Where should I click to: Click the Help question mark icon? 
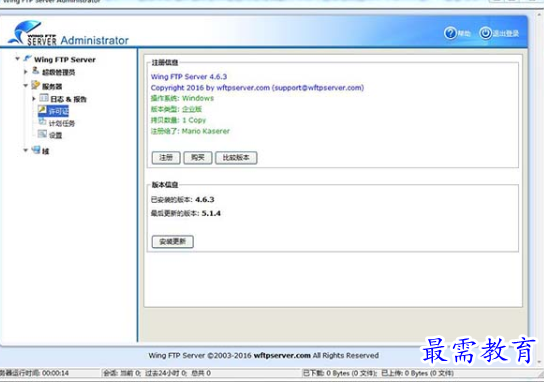click(x=450, y=33)
